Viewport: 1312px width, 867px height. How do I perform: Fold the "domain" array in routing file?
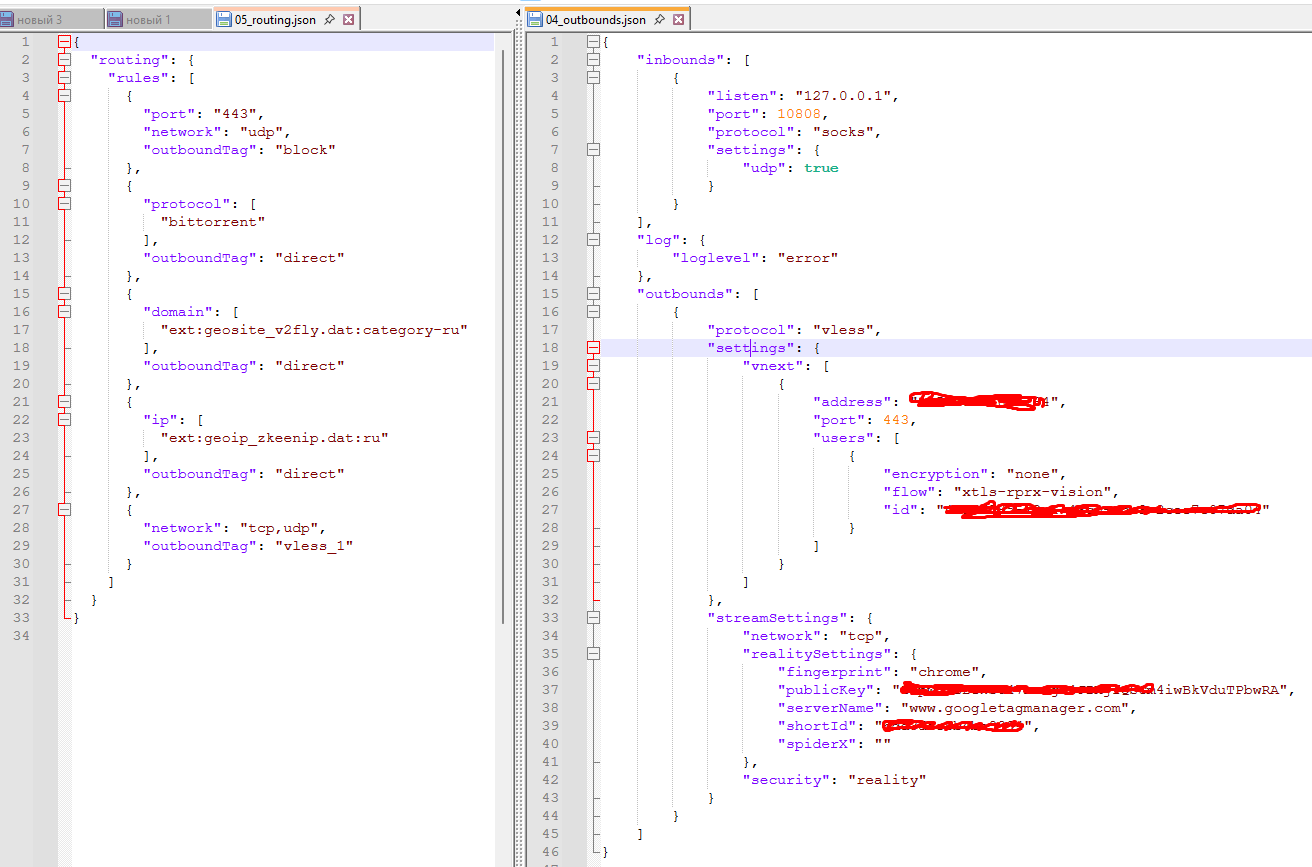(64, 312)
